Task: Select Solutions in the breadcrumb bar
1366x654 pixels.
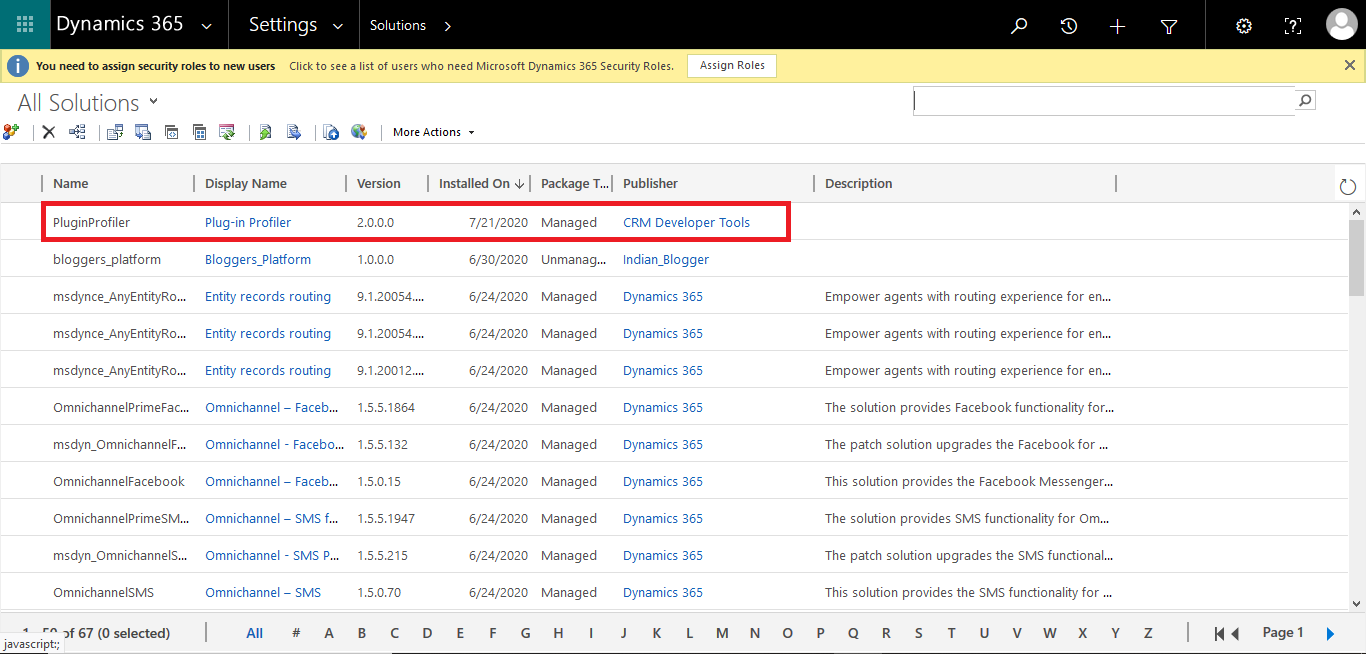Action: (x=399, y=25)
